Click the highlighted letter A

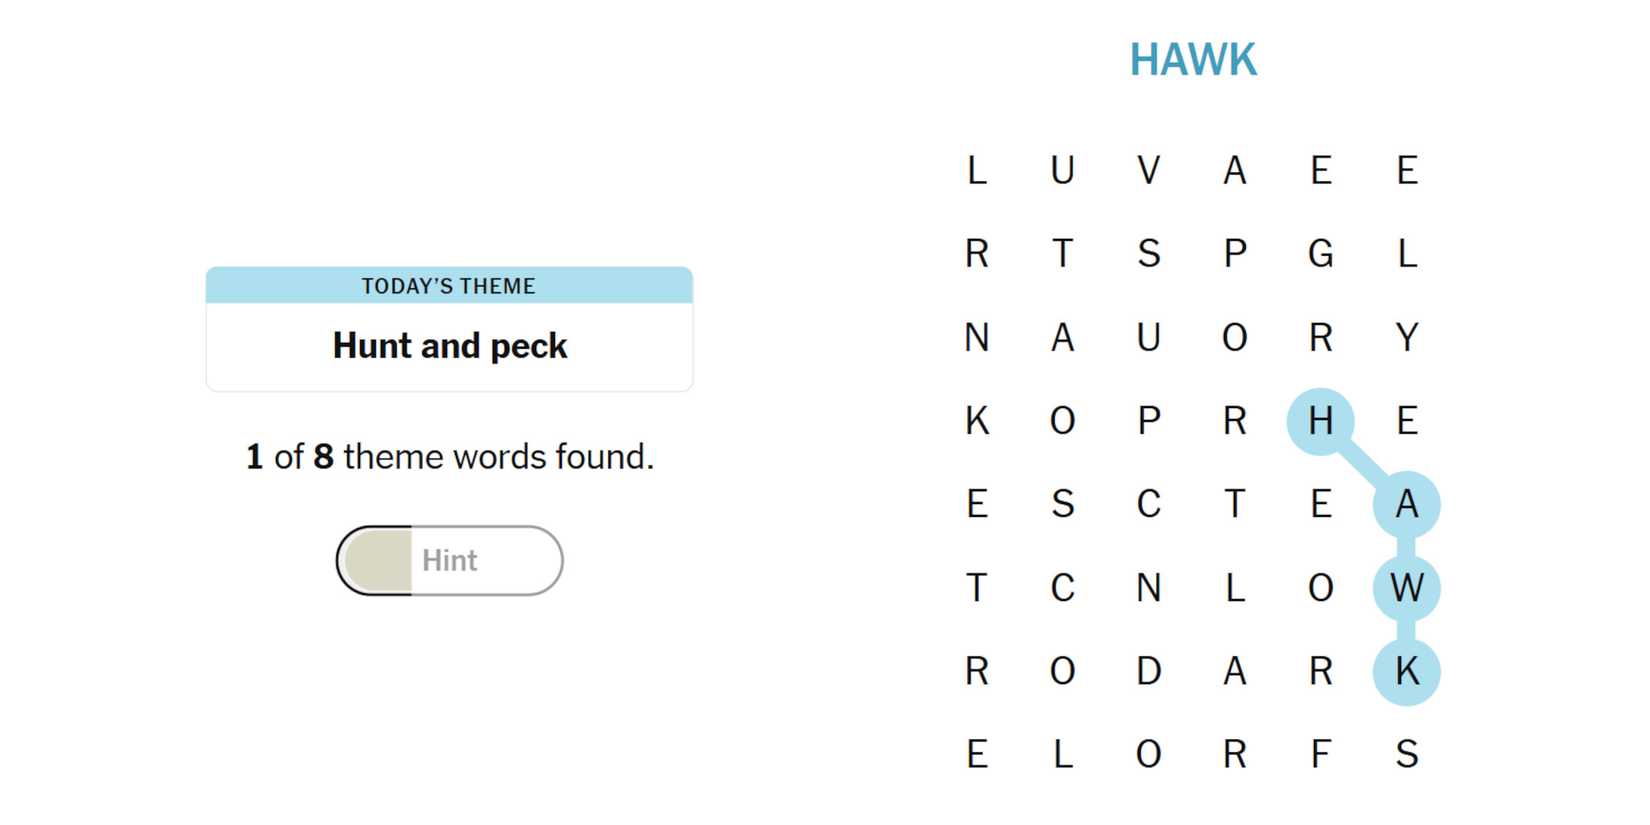coord(1406,504)
